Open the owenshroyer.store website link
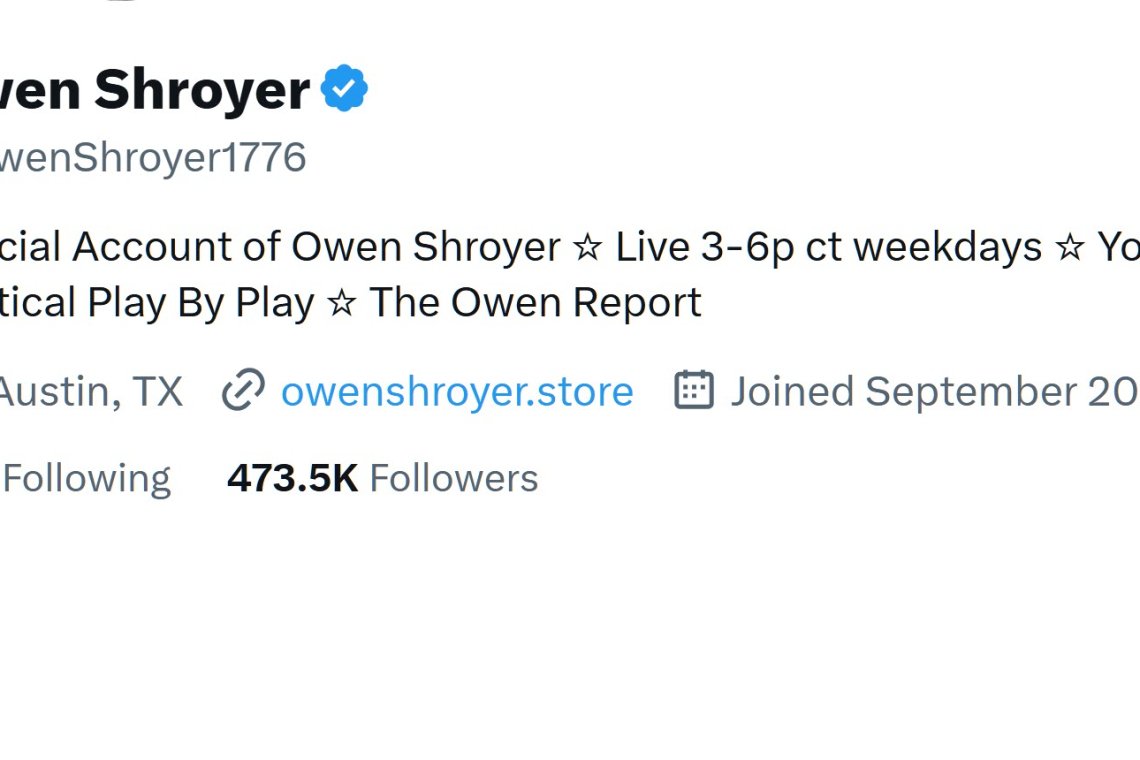 tap(457, 391)
